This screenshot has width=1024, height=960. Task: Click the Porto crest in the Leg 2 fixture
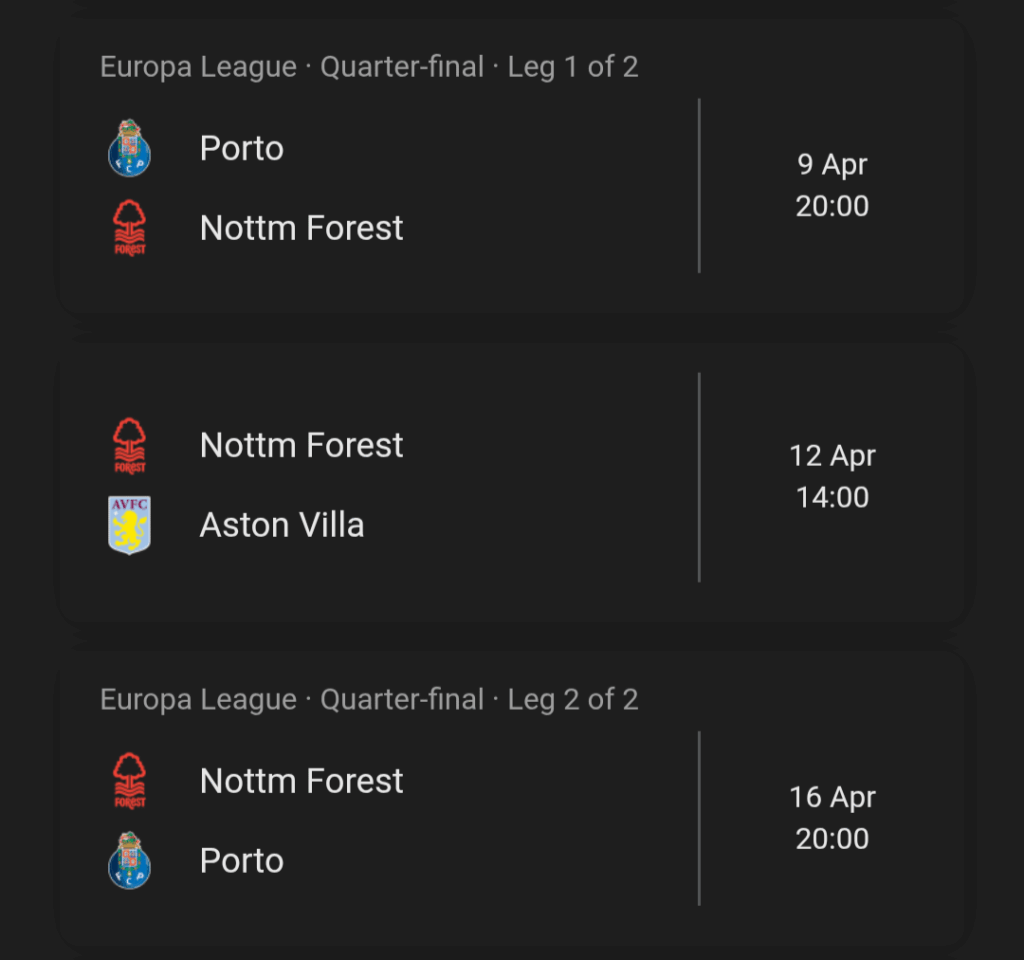(x=128, y=859)
